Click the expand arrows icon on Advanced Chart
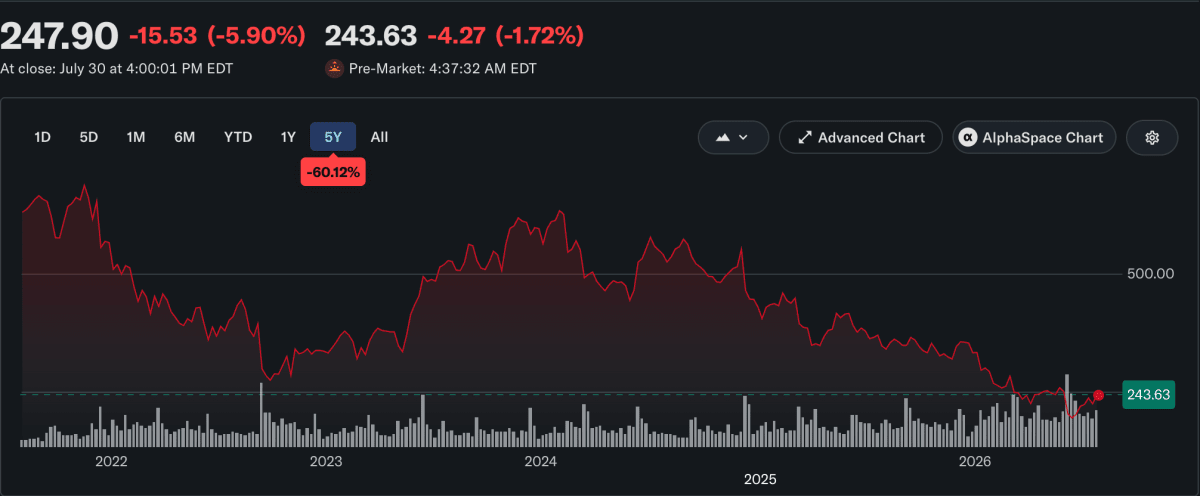The image size is (1200, 496). [803, 138]
